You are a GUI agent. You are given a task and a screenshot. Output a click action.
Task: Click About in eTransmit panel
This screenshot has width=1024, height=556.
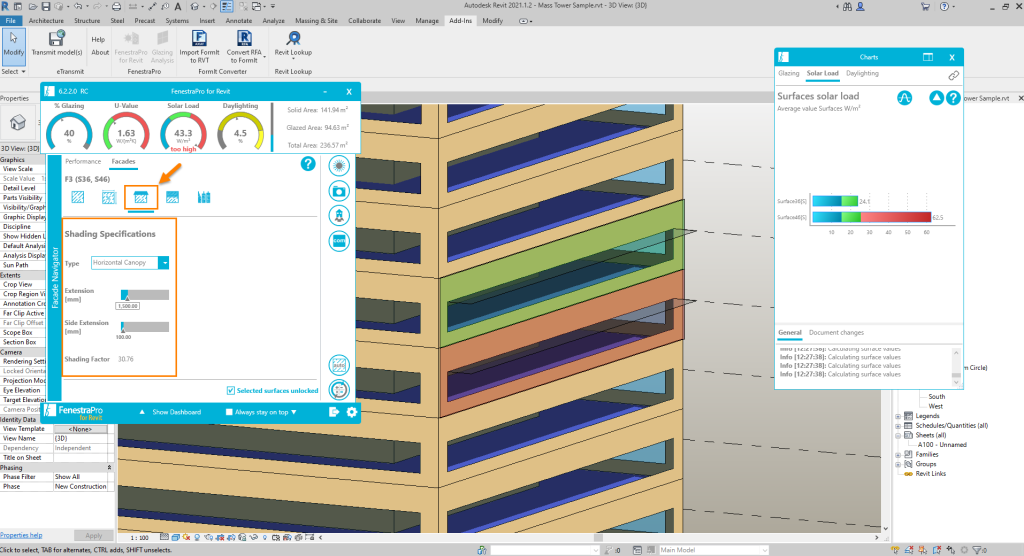(x=100, y=52)
